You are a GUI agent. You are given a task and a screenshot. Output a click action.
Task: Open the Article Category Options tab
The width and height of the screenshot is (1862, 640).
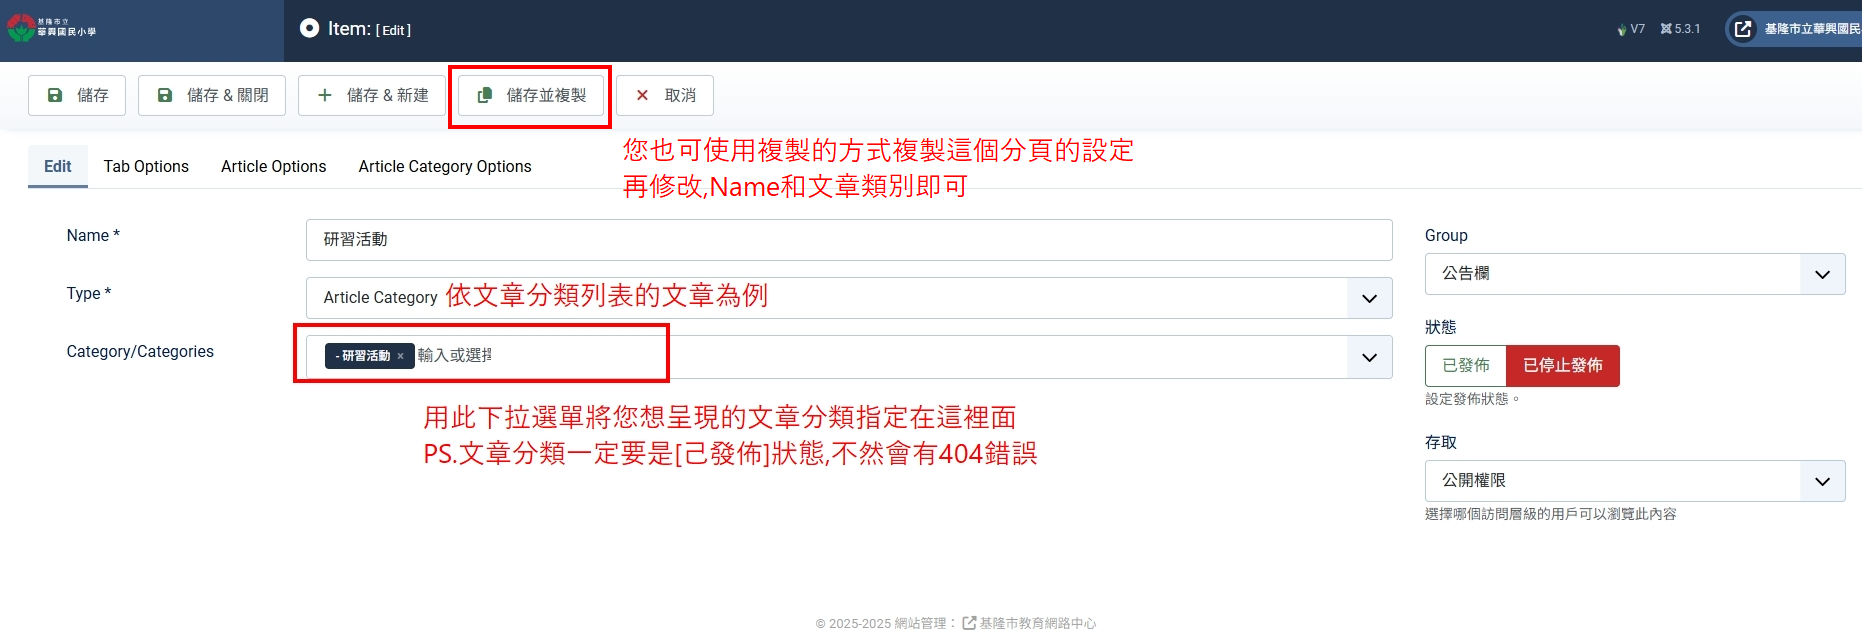tap(445, 166)
